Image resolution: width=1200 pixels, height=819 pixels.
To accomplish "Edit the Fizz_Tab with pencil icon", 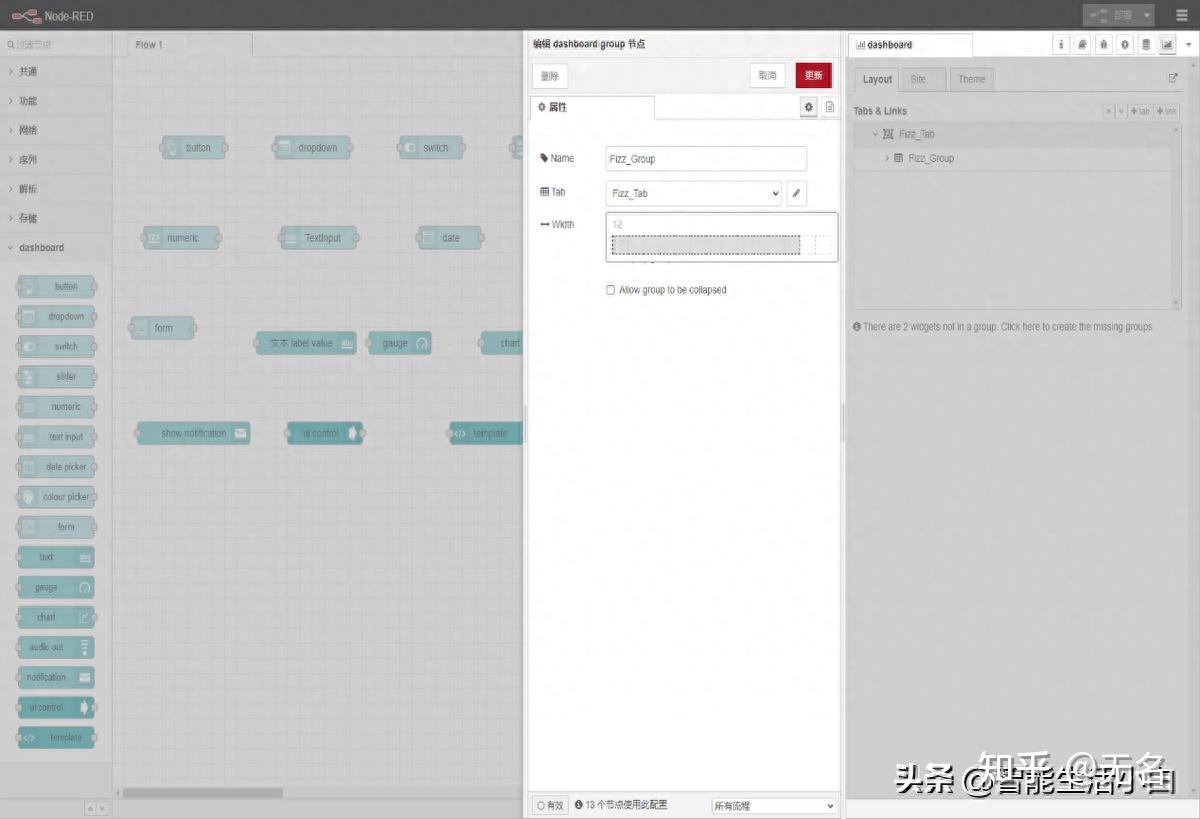I will click(x=796, y=193).
